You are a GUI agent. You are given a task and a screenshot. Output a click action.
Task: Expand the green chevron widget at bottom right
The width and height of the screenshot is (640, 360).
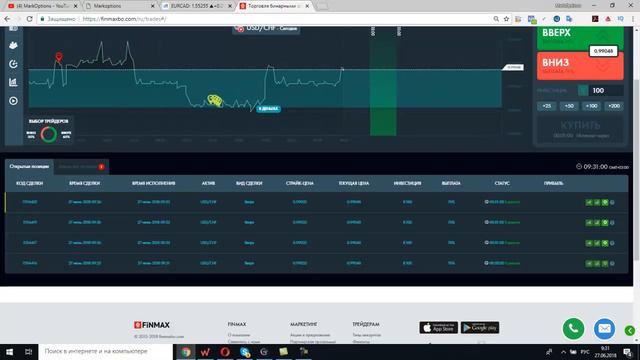click(630, 331)
